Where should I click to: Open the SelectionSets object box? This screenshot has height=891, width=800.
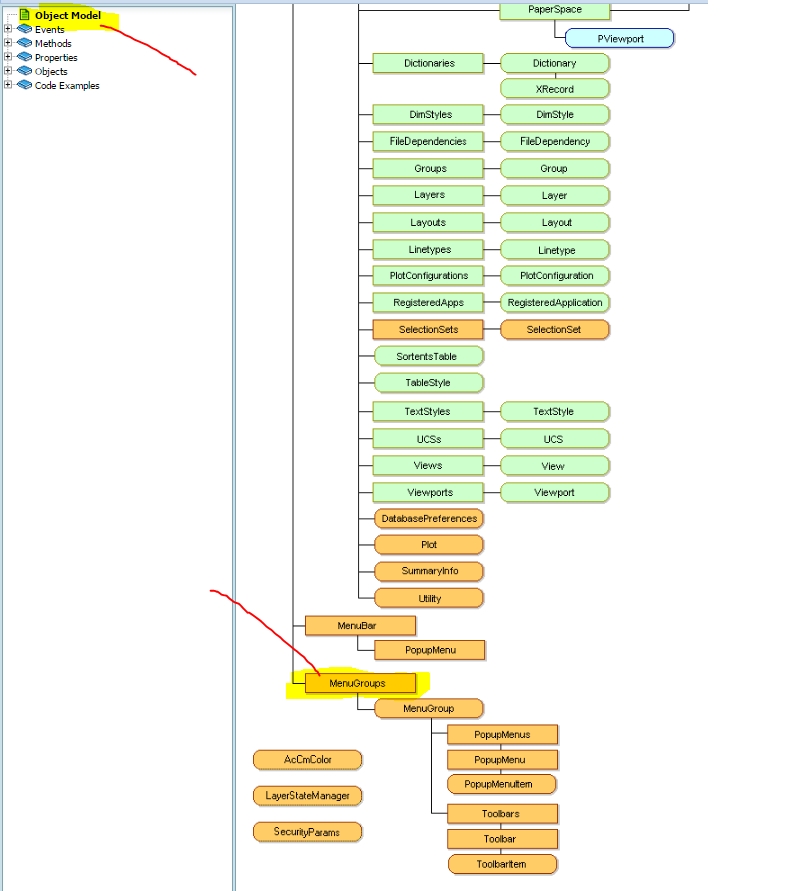click(428, 330)
